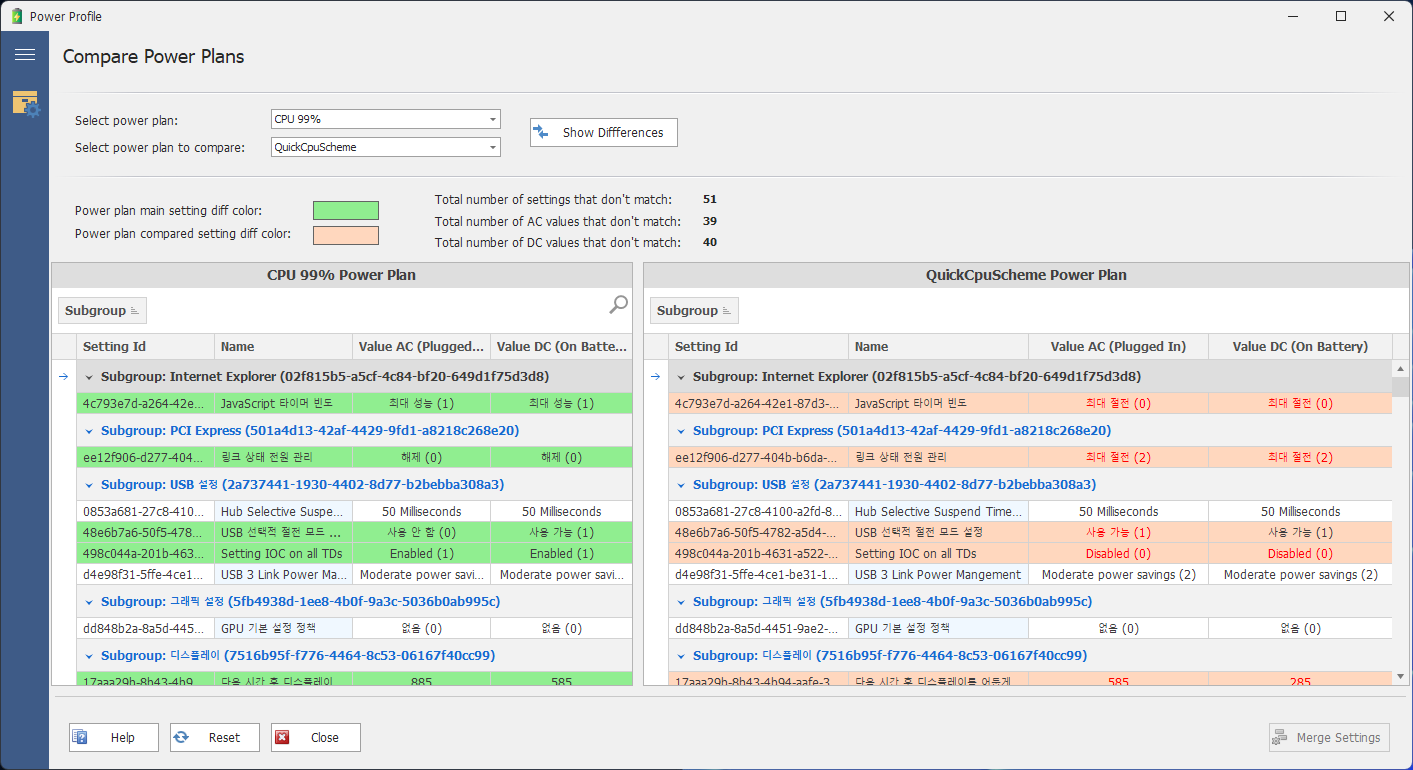The height and width of the screenshot is (770, 1413).
Task: Collapse USB 설정 subgroup in the left panel
Action: (89, 485)
